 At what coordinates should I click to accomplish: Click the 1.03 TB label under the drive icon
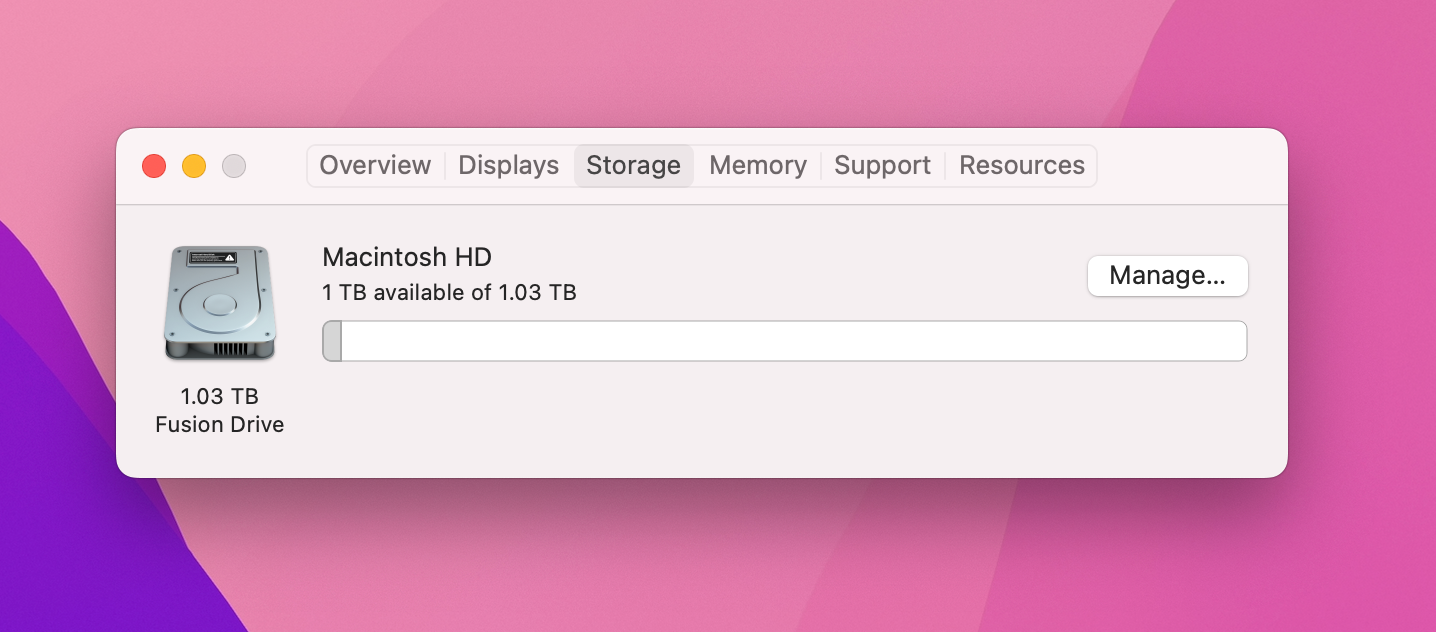click(x=220, y=396)
